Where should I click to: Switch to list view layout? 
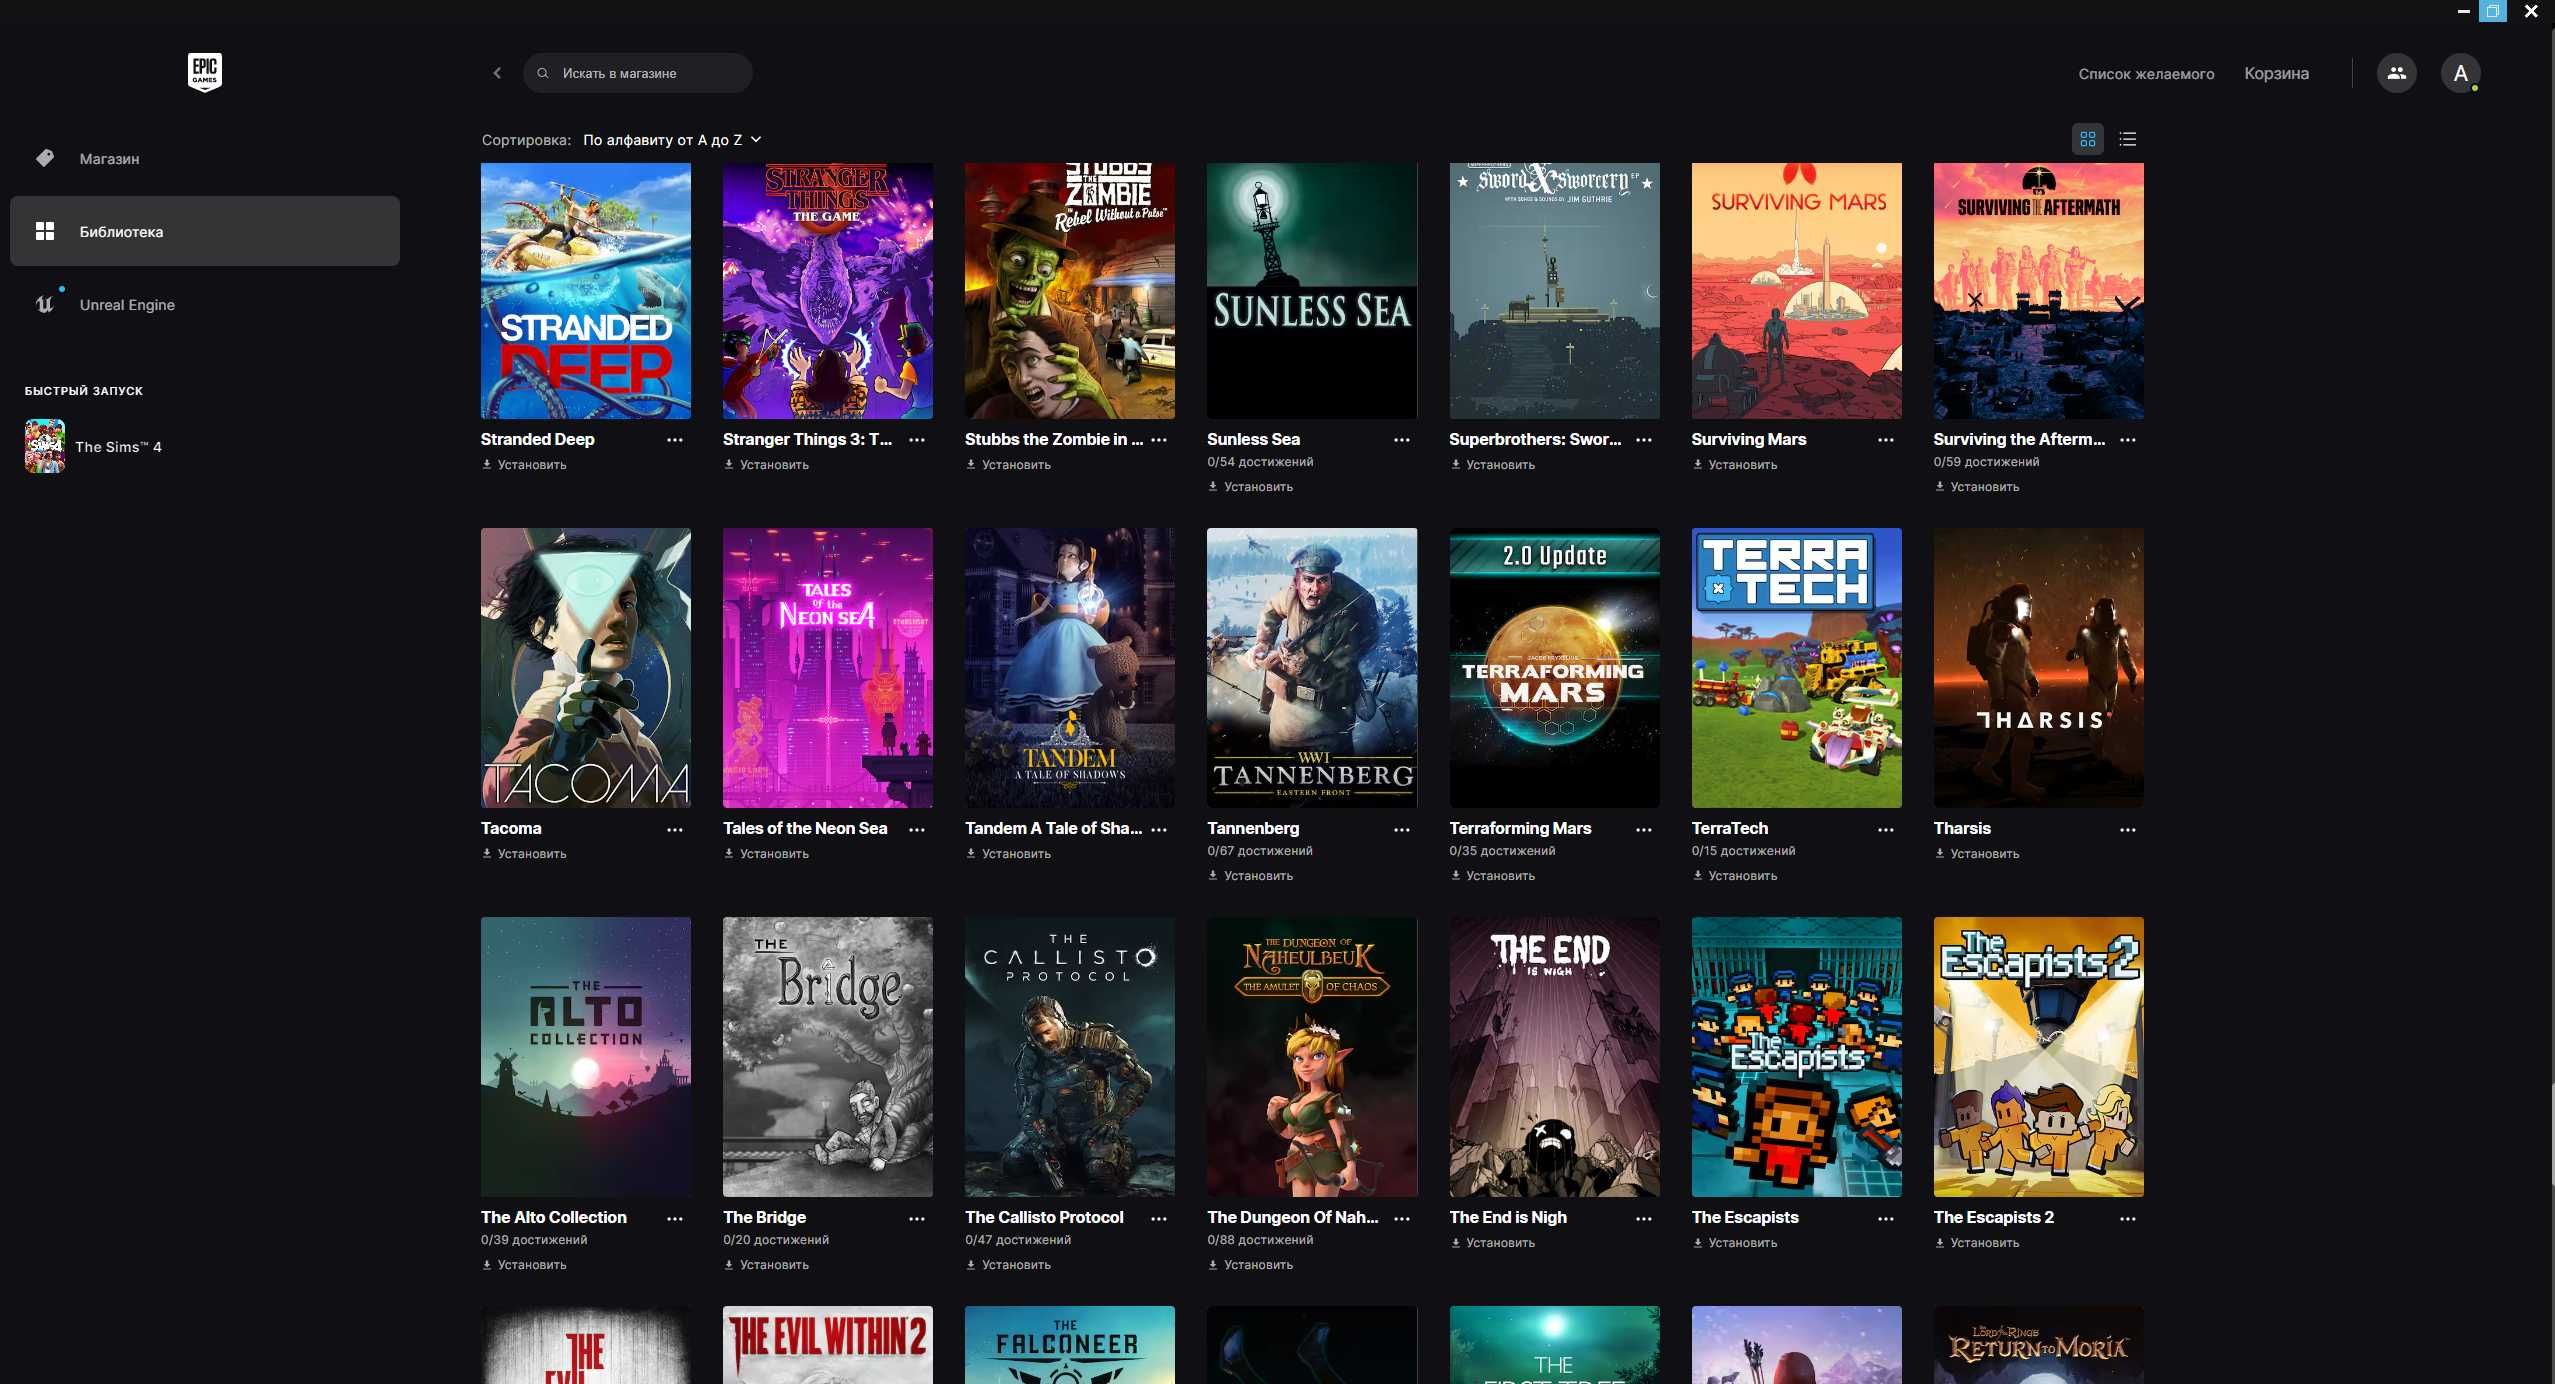[2128, 139]
